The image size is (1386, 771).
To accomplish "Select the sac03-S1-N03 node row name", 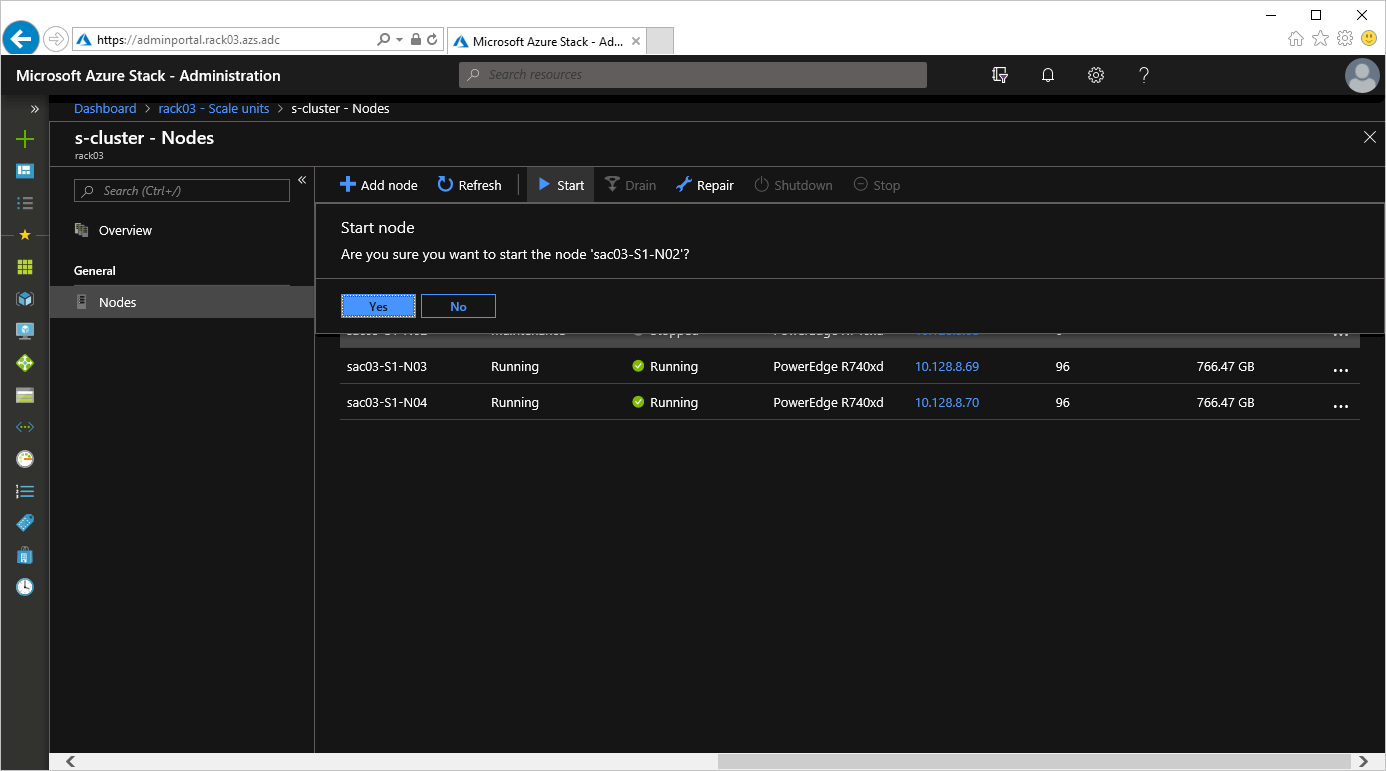I will click(387, 367).
